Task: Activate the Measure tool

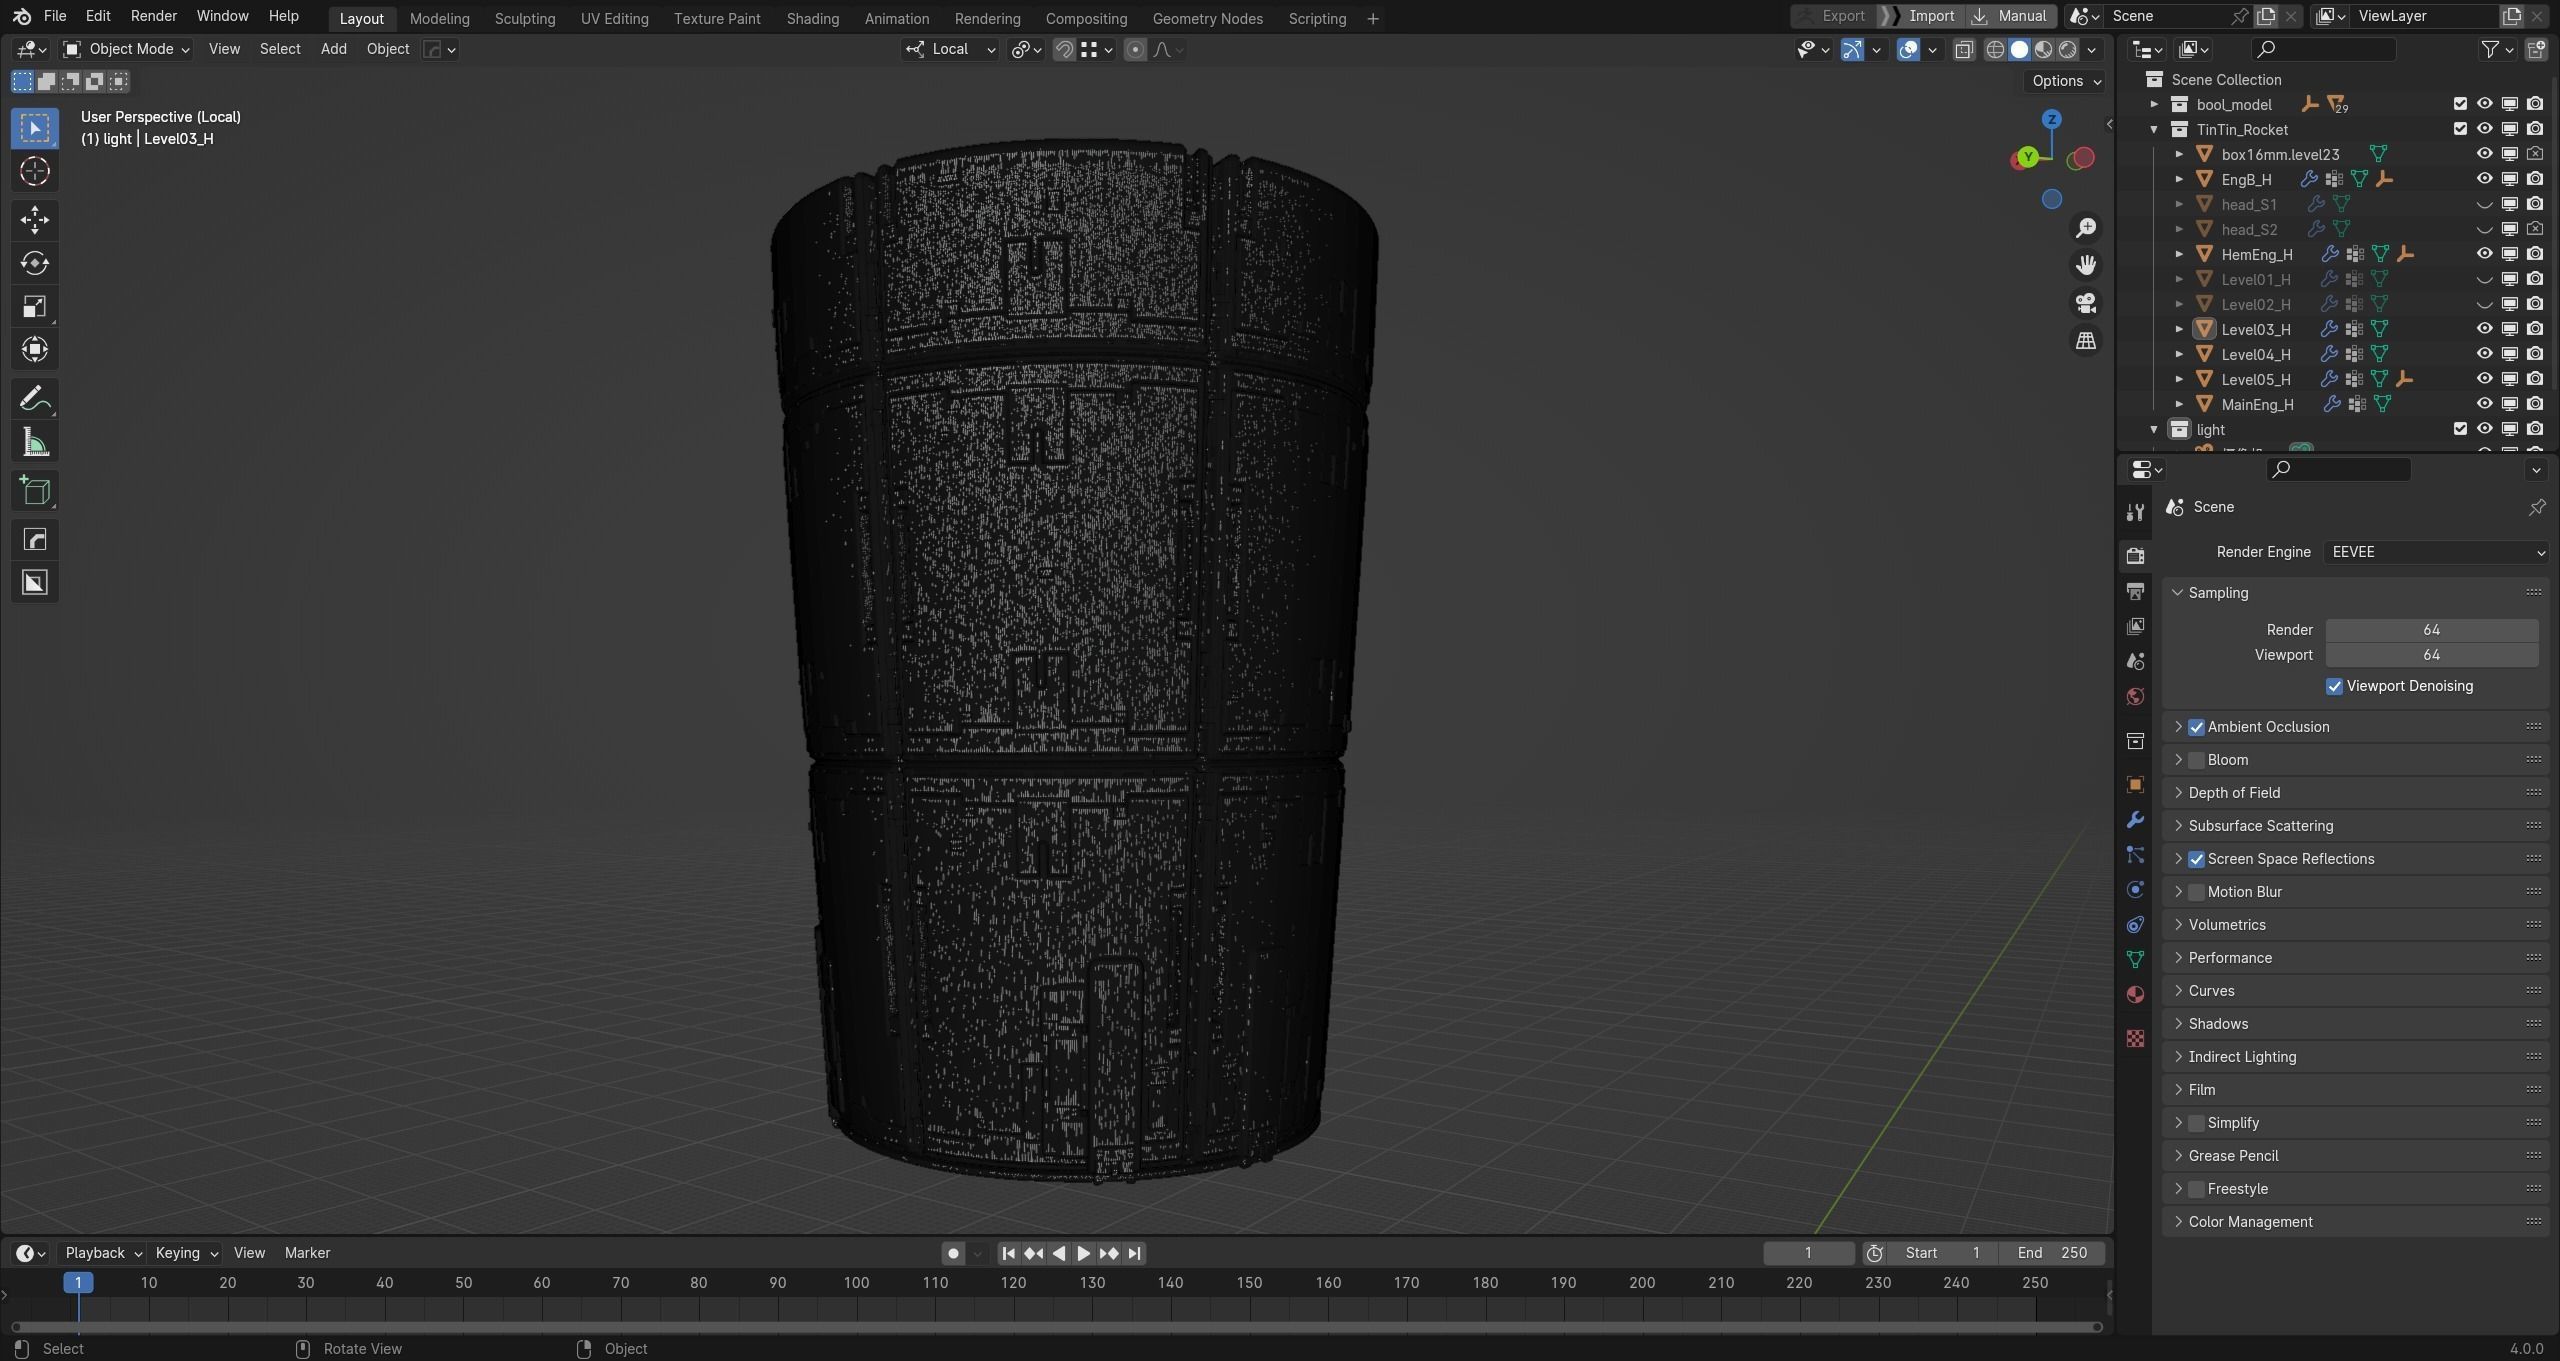Action: 35,443
